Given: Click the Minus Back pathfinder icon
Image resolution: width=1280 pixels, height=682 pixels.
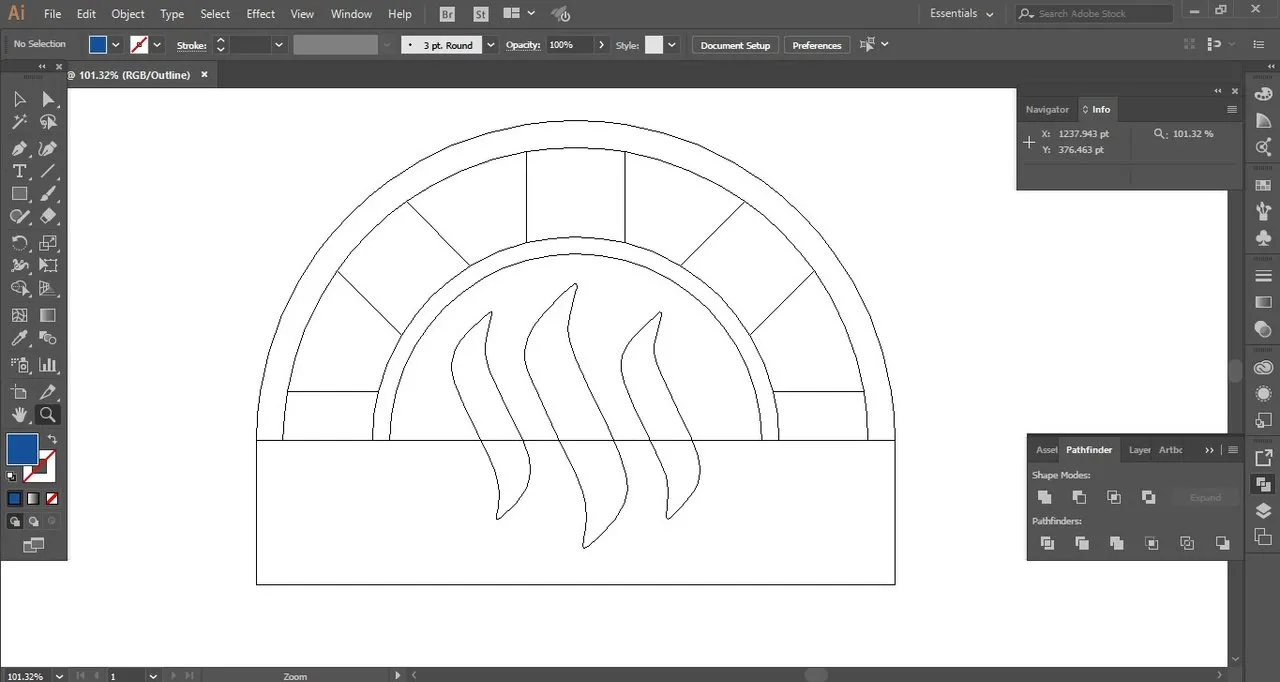Looking at the screenshot, I should [x=1222, y=543].
